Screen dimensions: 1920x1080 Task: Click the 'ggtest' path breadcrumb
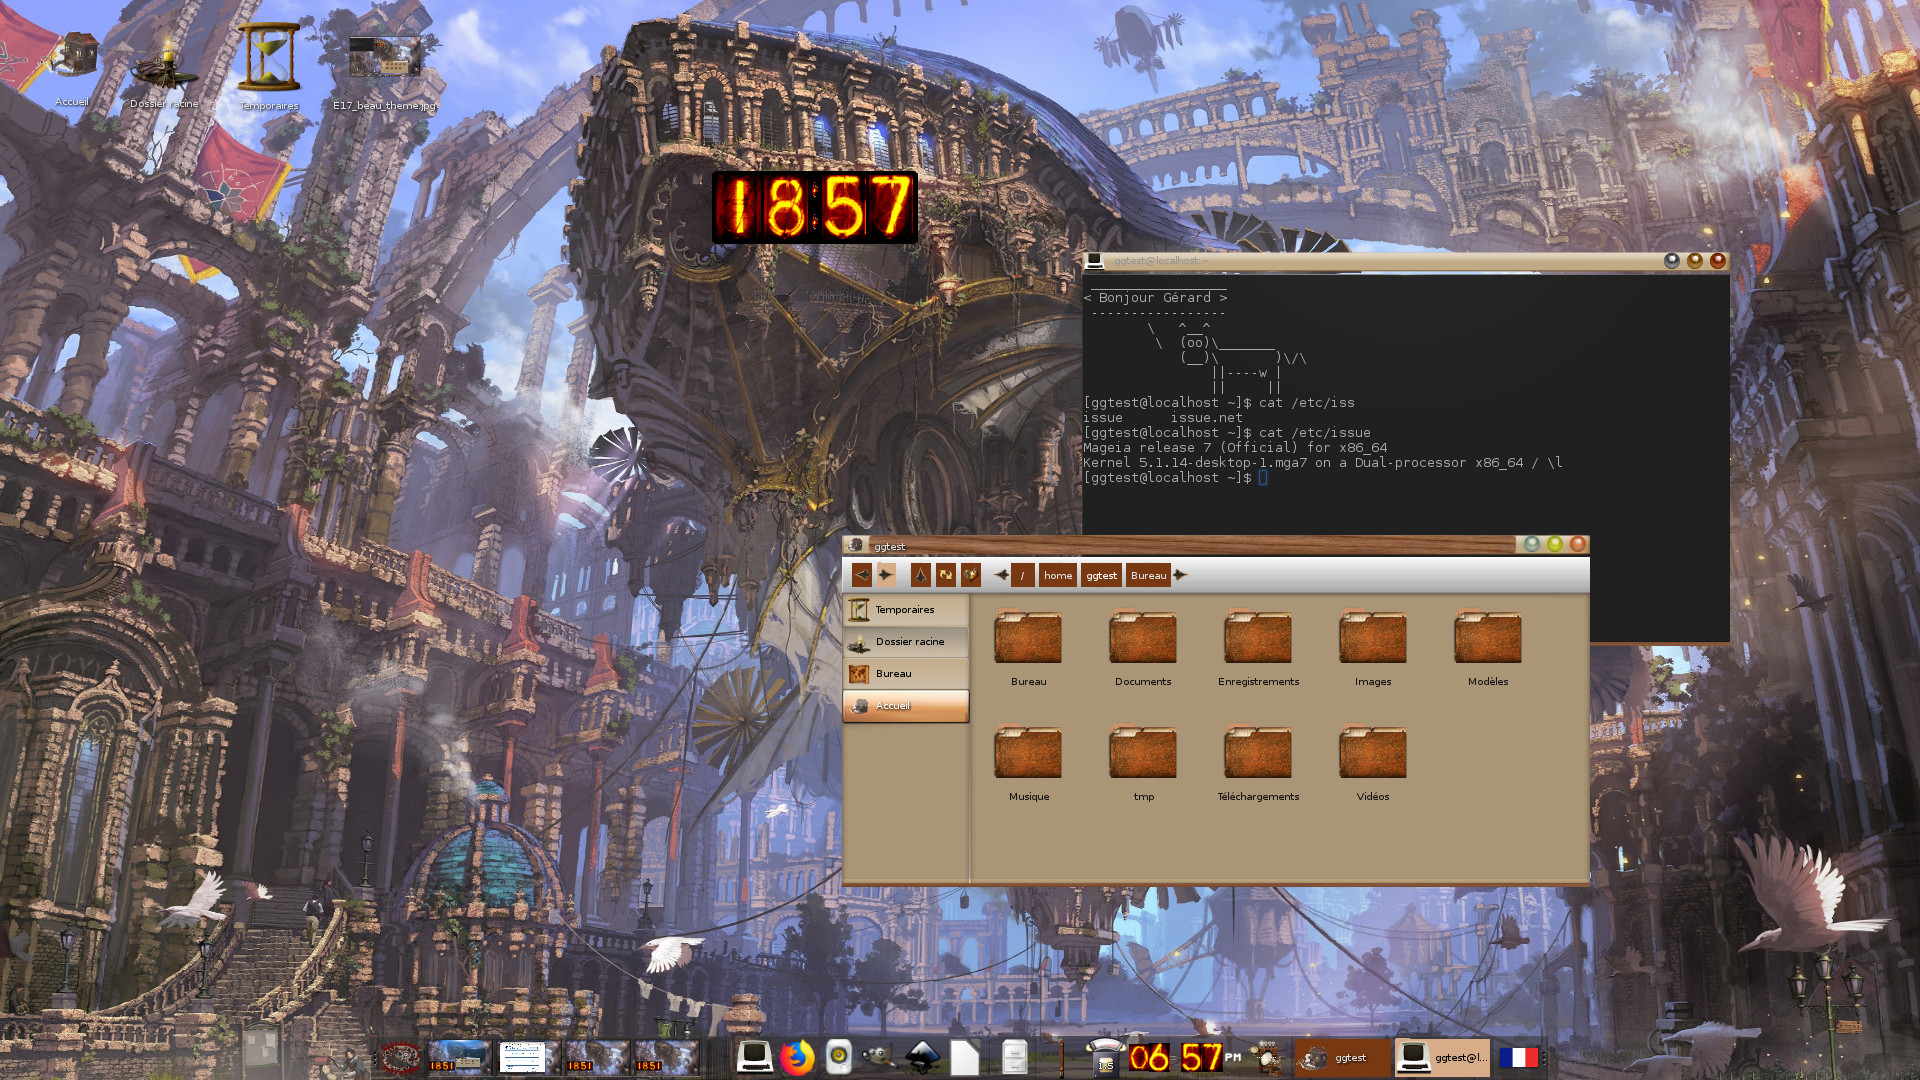point(1101,575)
